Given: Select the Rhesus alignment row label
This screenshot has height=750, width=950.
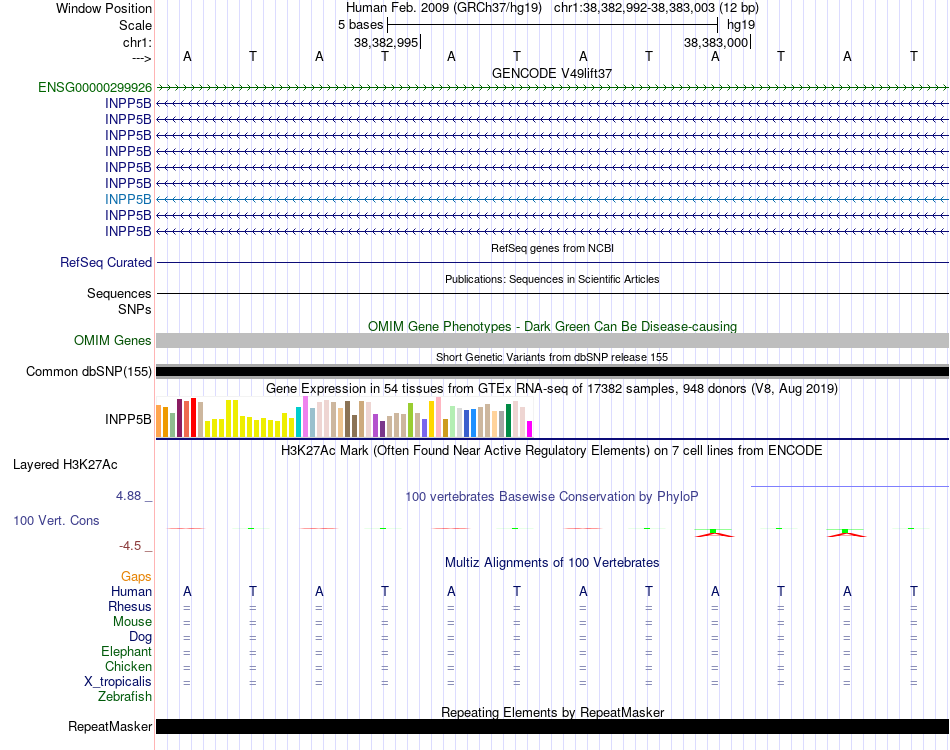Looking at the screenshot, I should pos(130,606).
